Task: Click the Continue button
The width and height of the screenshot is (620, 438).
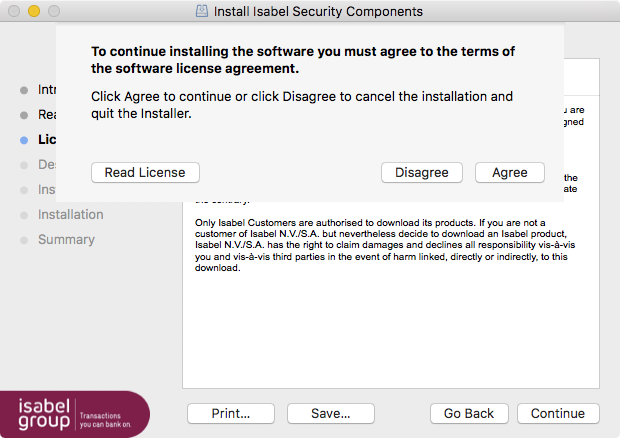Action: pos(558,413)
